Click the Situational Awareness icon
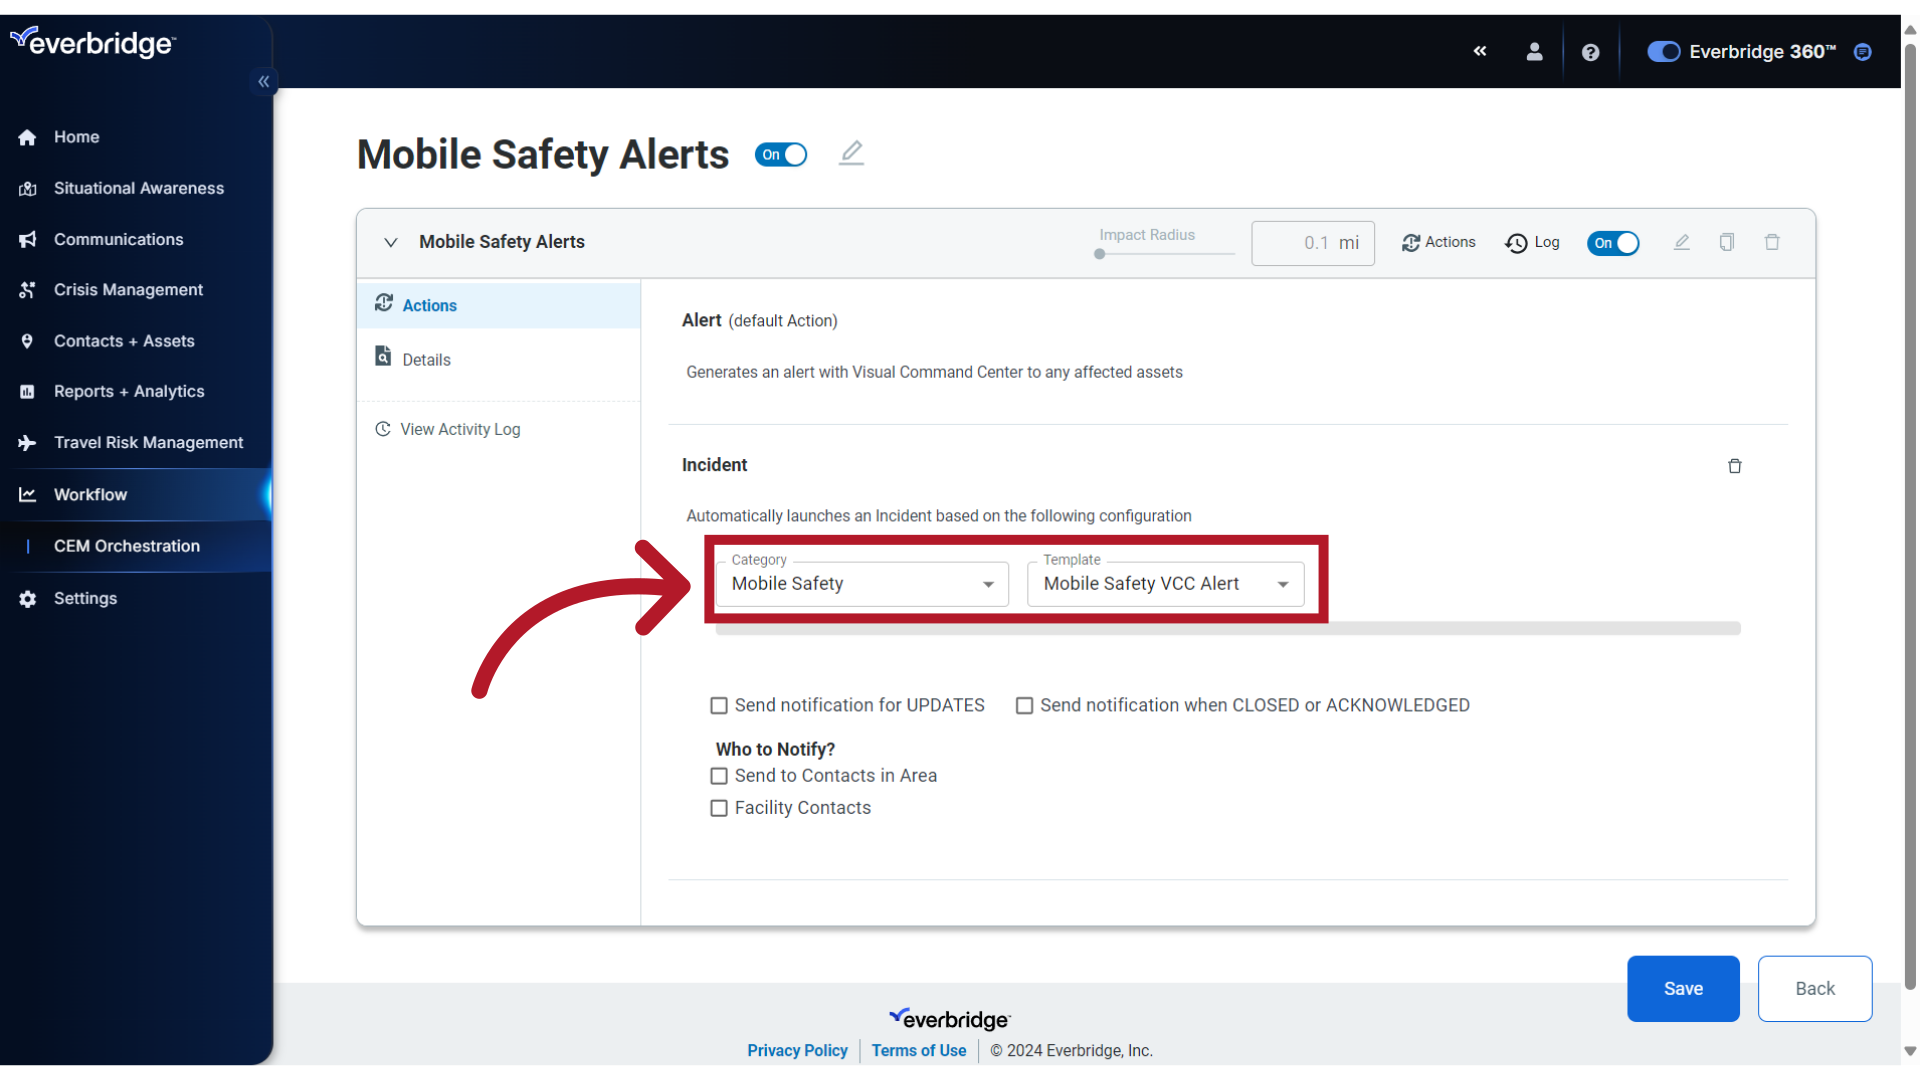The height and width of the screenshot is (1080, 1920). (28, 186)
